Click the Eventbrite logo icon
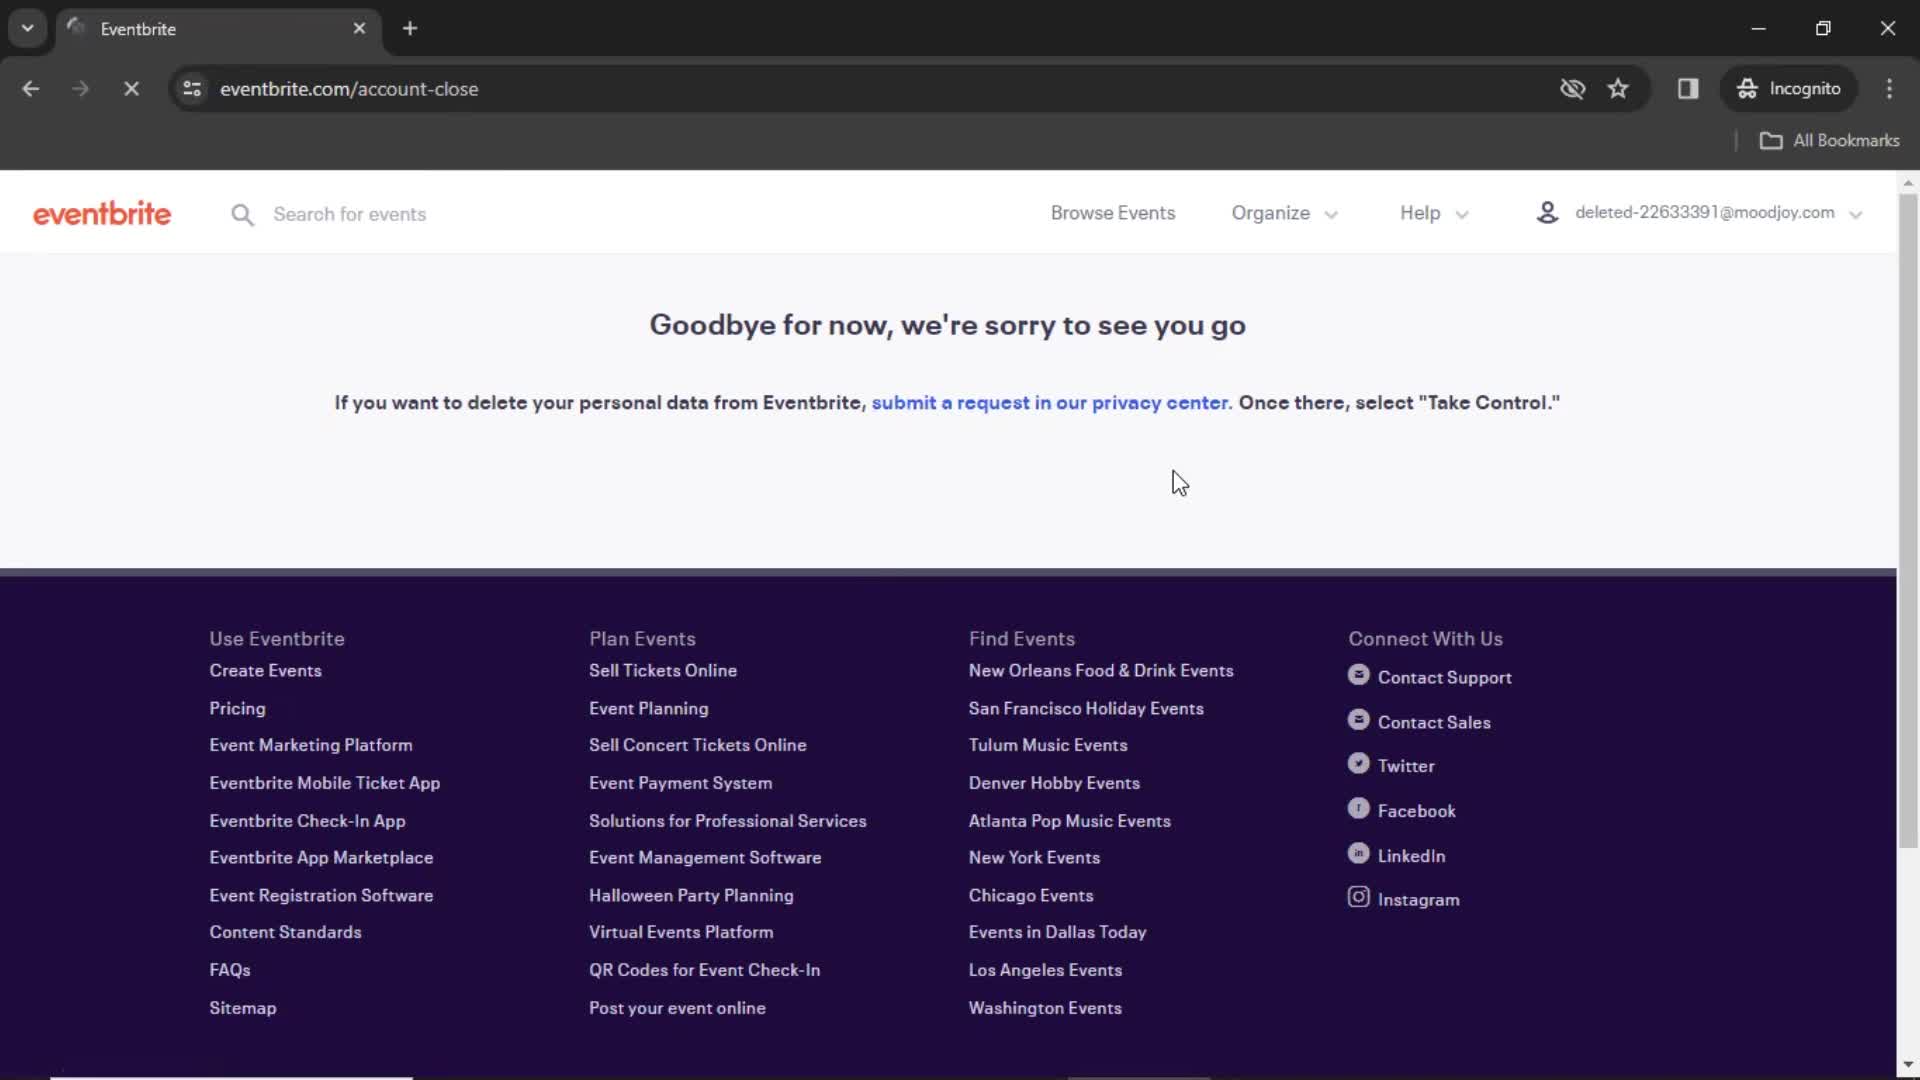 click(x=102, y=214)
